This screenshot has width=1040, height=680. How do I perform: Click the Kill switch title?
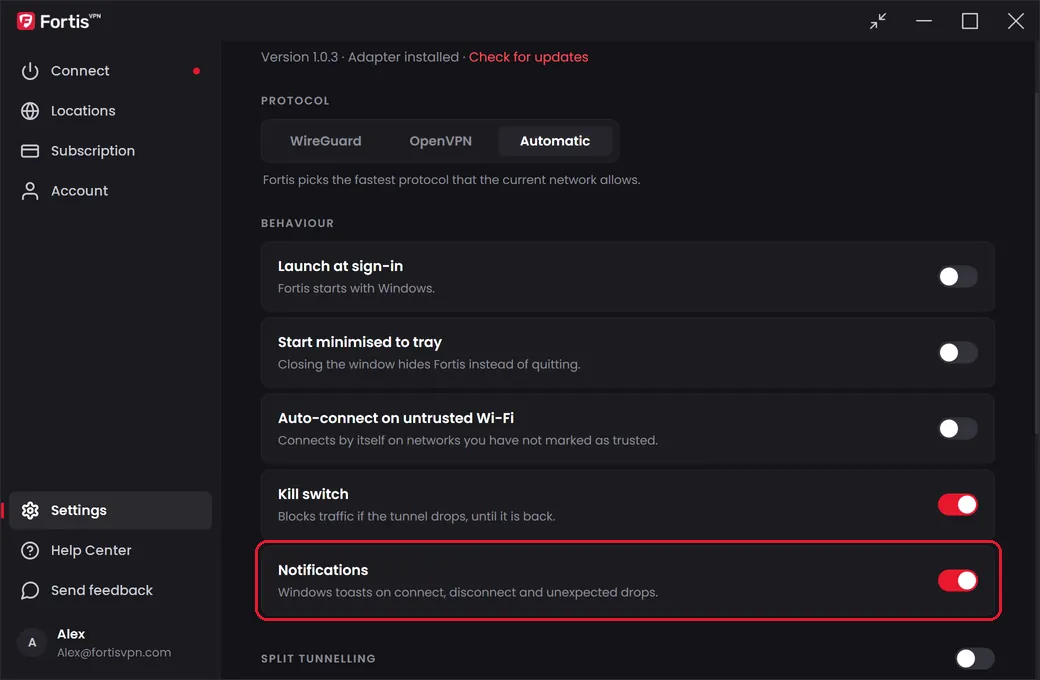313,494
